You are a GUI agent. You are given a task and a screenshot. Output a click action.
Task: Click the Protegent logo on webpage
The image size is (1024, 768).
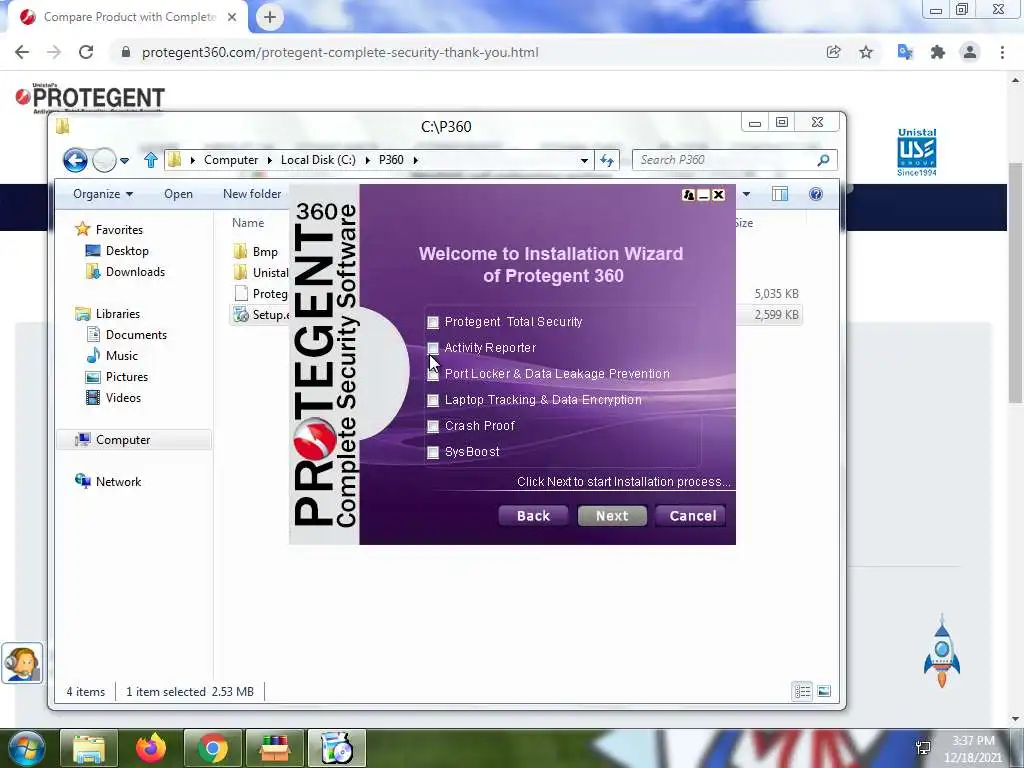[89, 98]
